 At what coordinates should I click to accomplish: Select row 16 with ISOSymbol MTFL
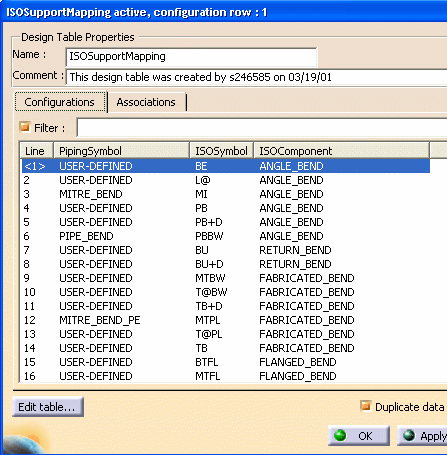[x=226, y=376]
